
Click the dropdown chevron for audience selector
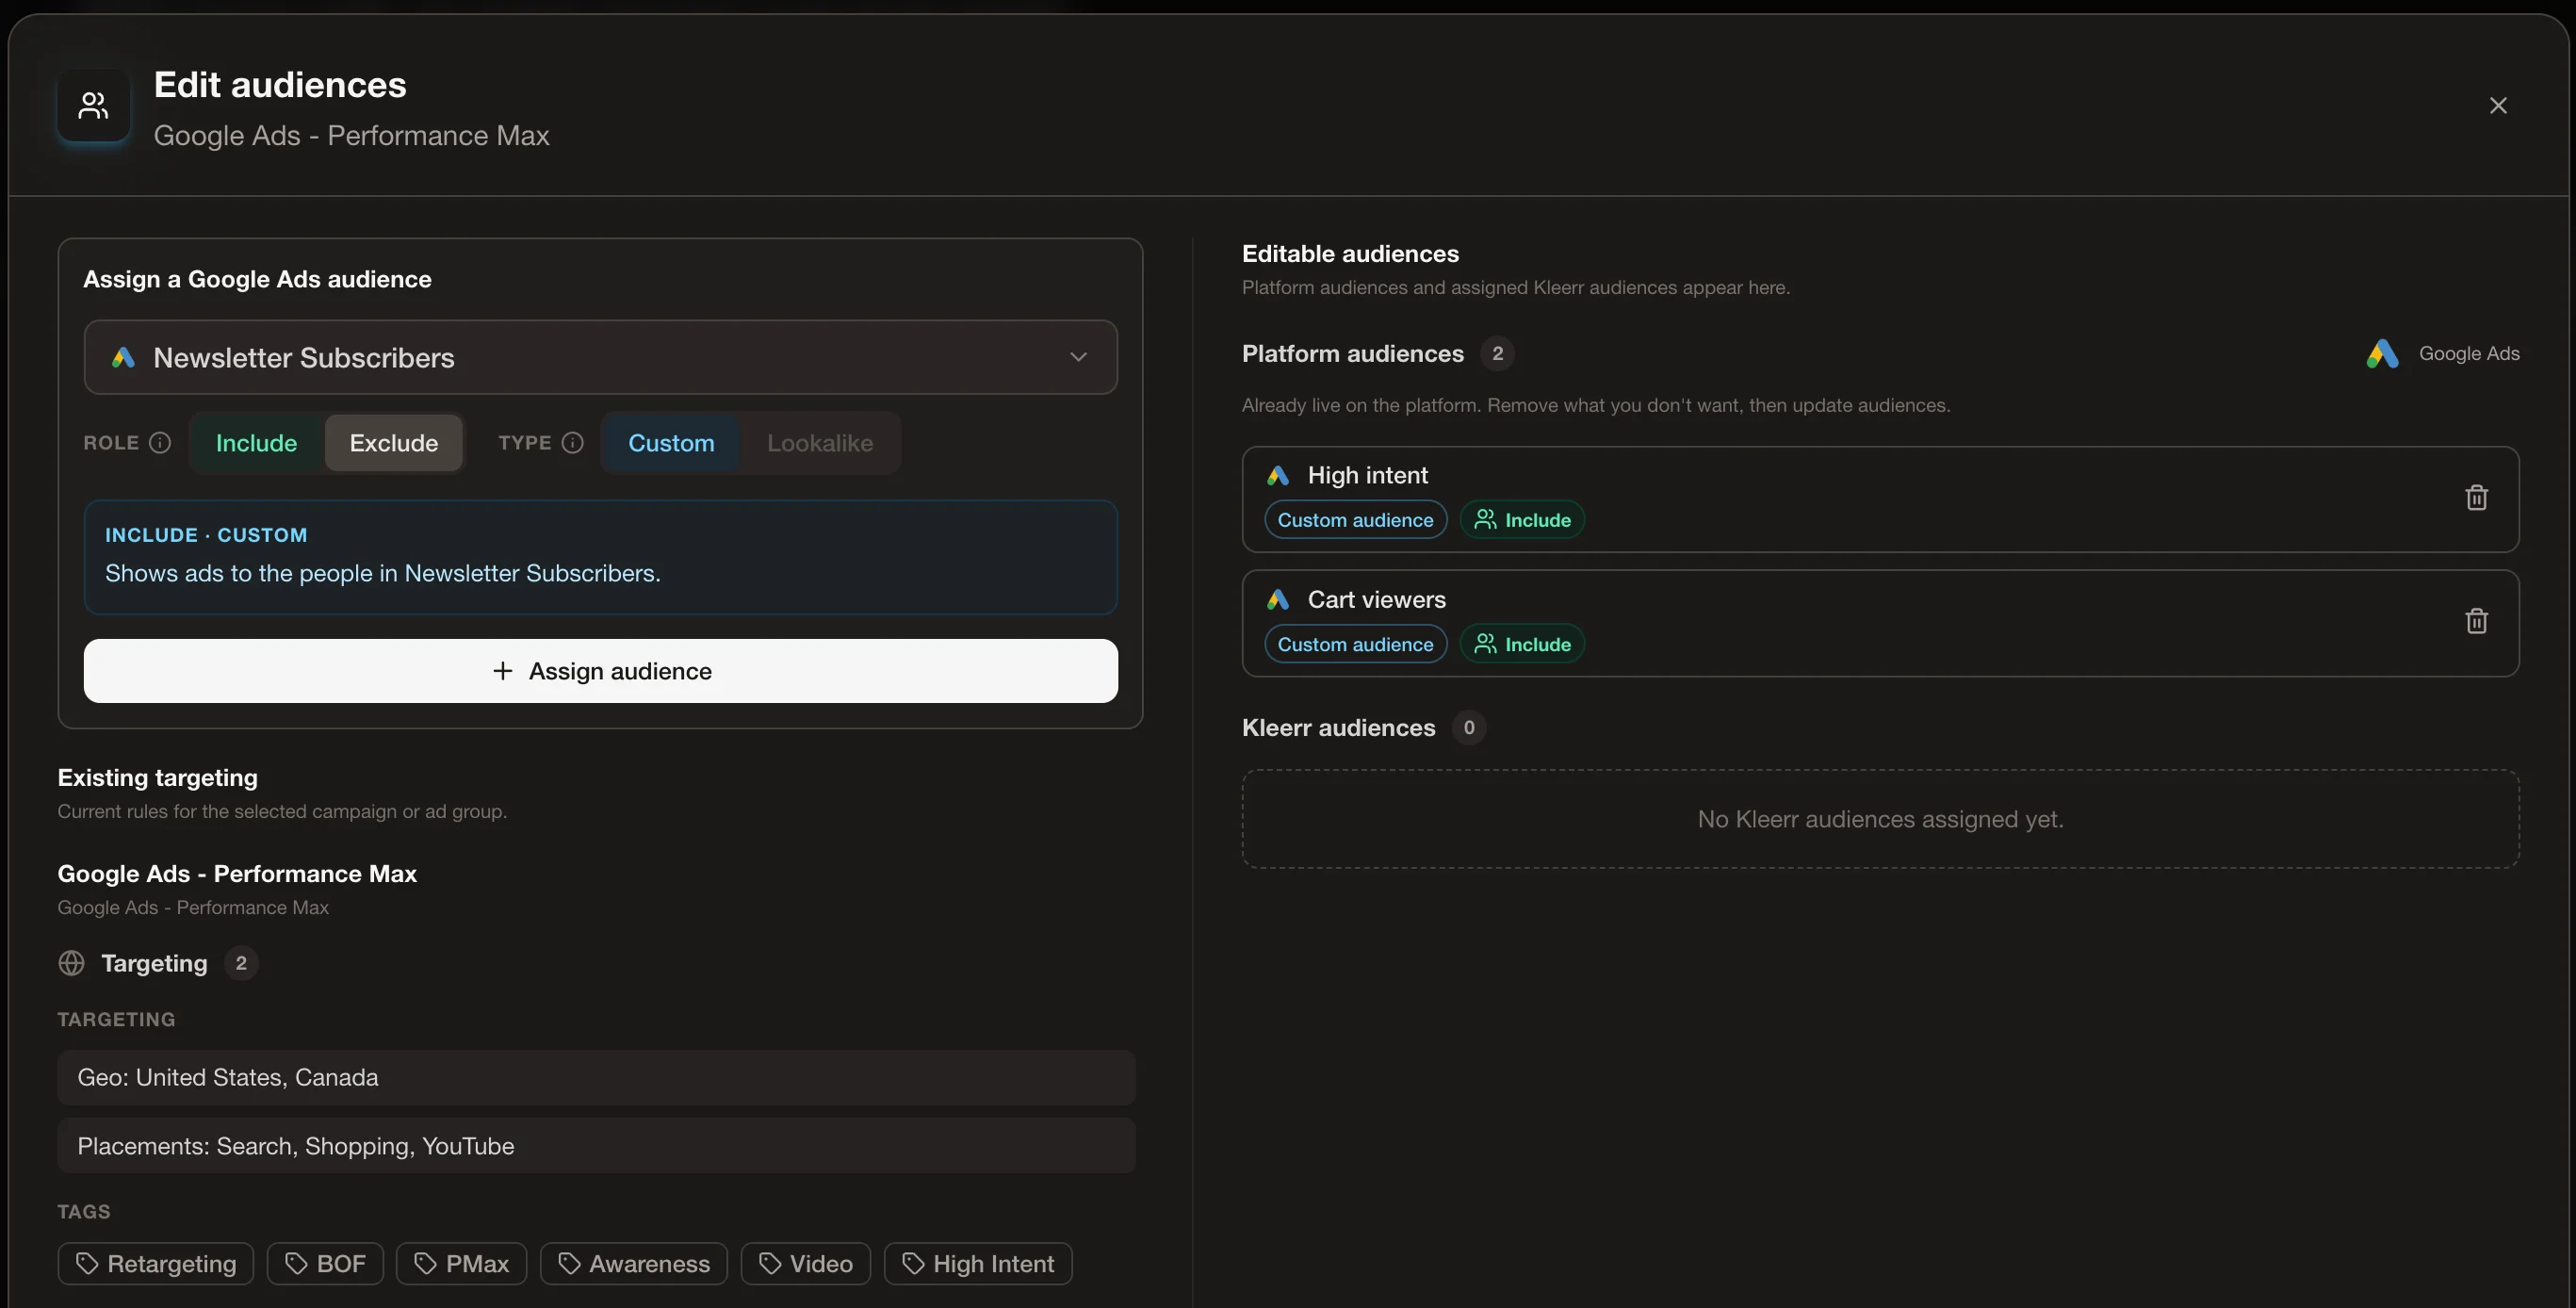(1078, 357)
